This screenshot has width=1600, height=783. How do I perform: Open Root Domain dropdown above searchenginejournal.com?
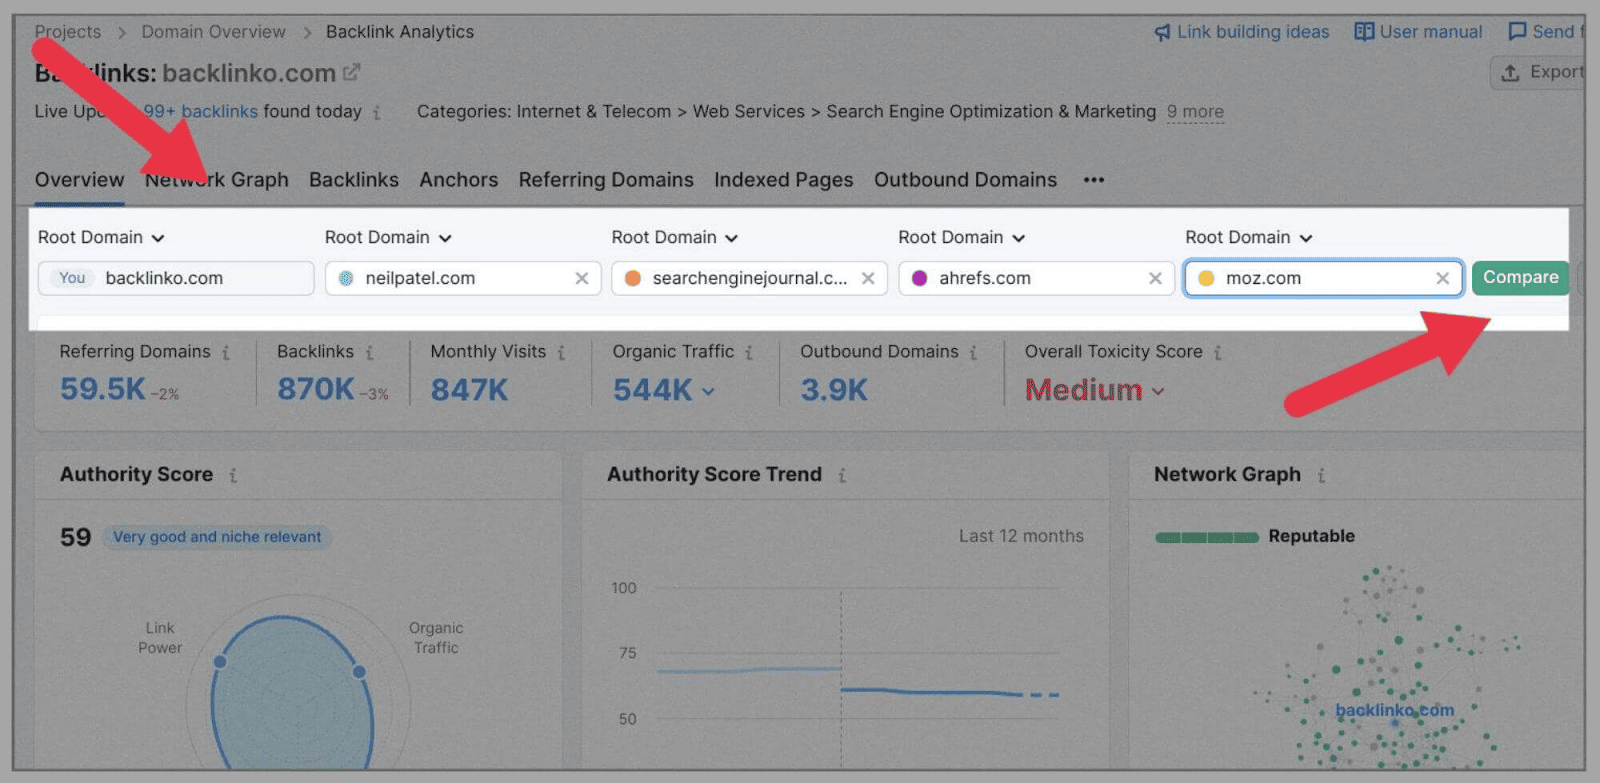point(675,238)
